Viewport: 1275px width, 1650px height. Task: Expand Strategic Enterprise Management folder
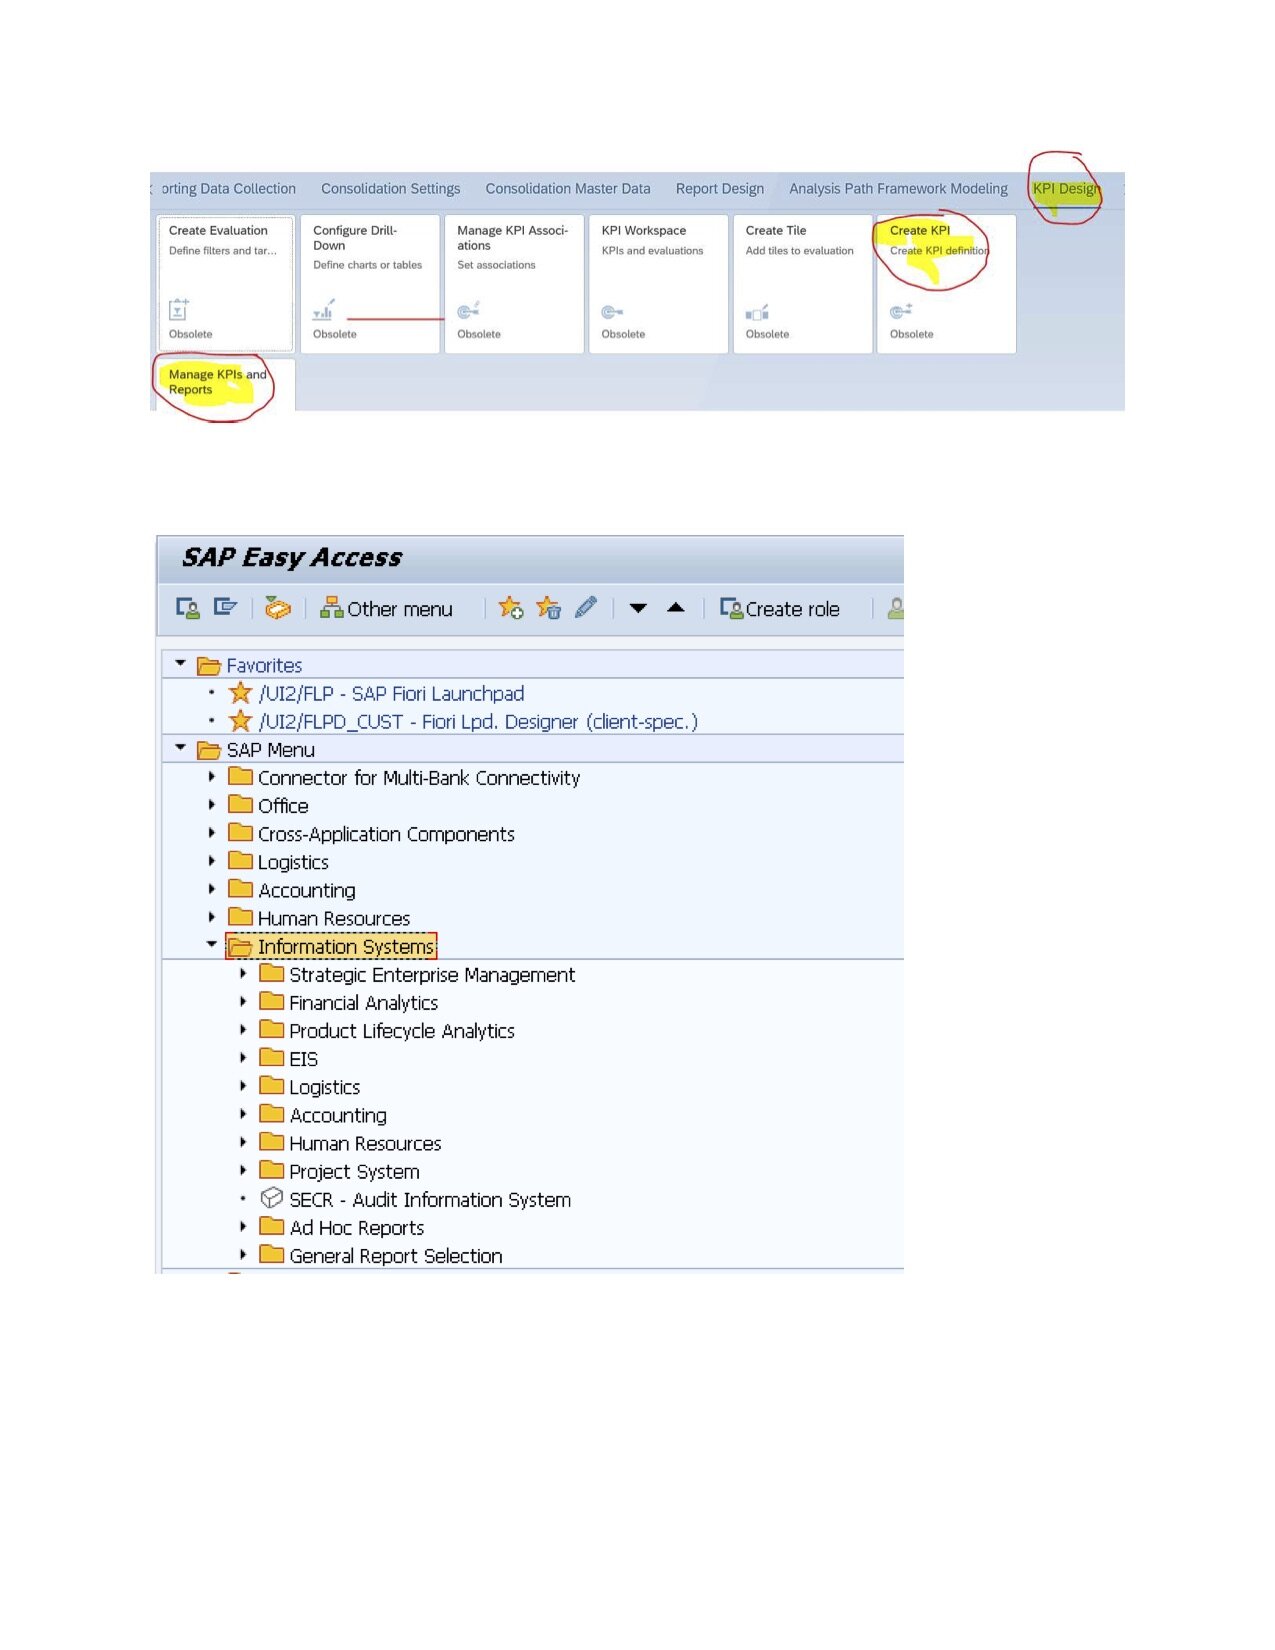[x=243, y=973]
